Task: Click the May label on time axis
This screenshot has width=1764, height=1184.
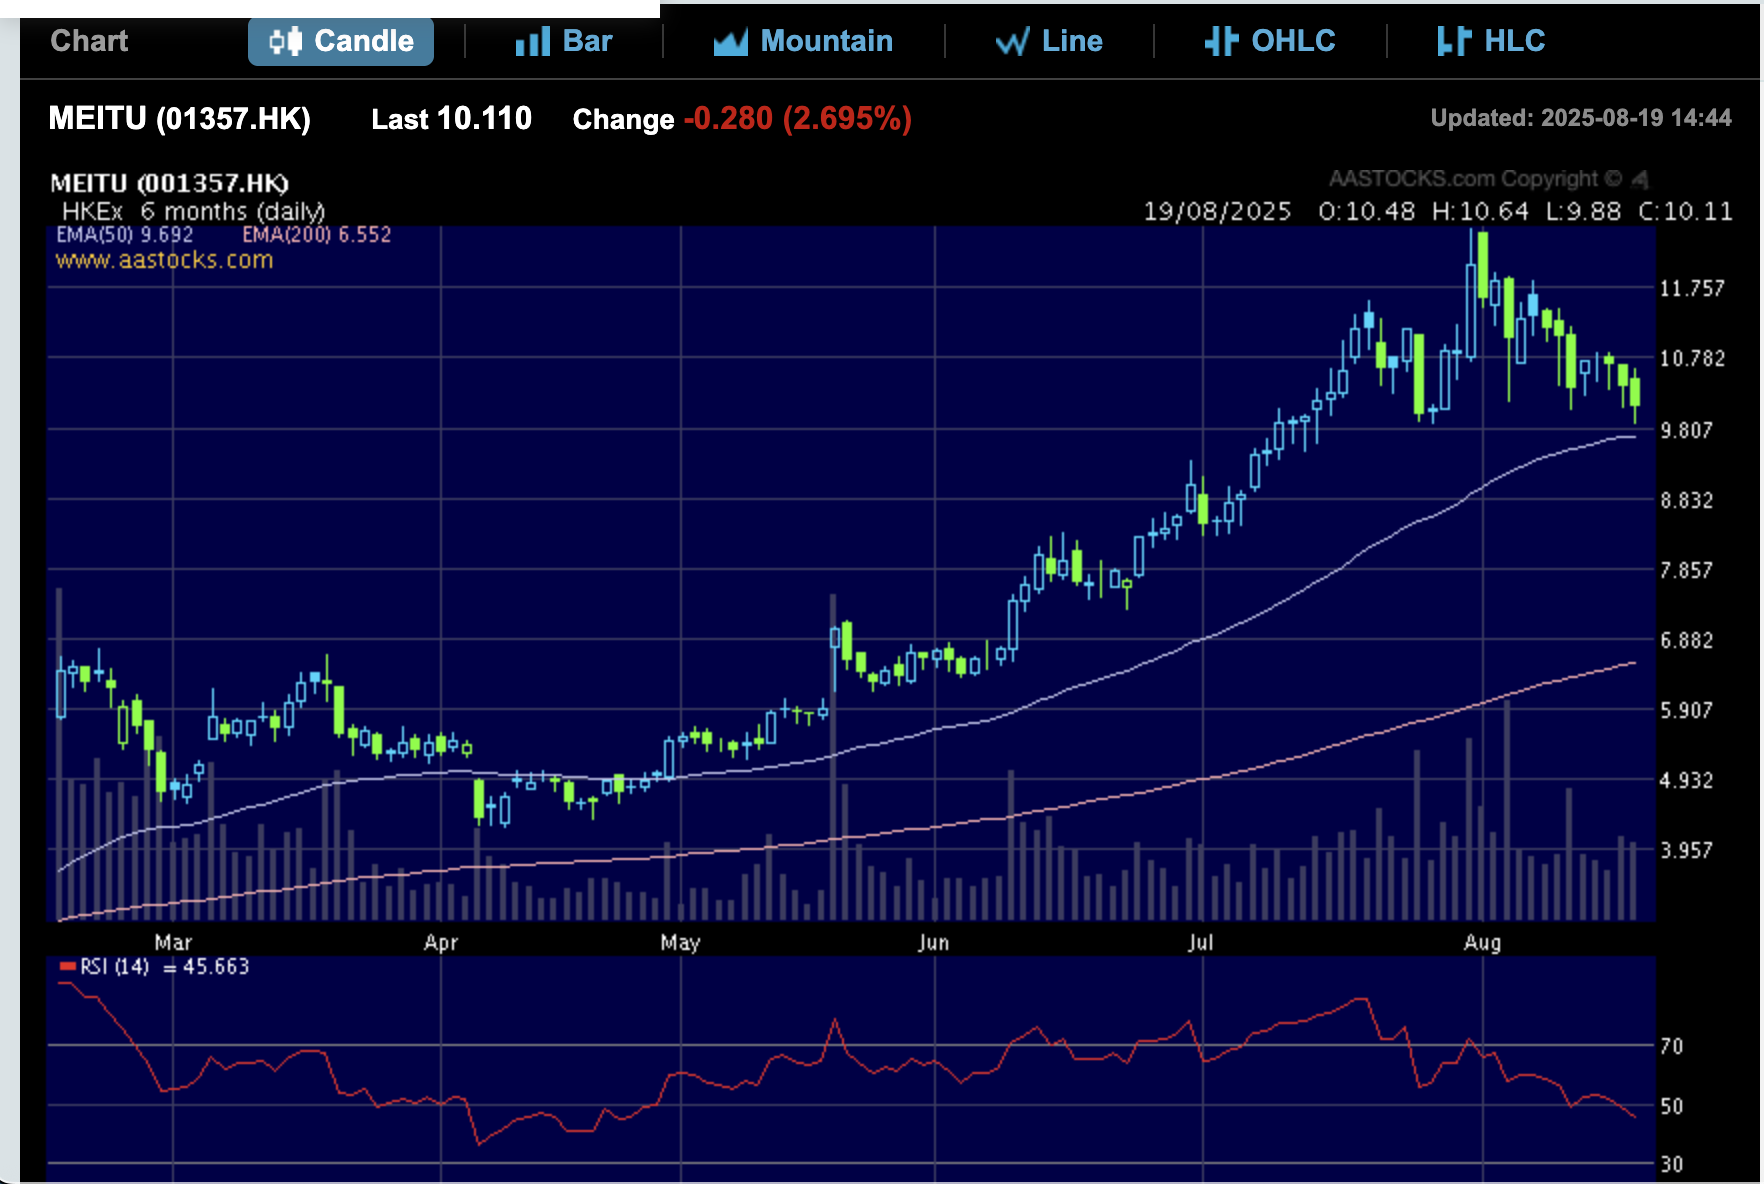Action: pos(680,942)
